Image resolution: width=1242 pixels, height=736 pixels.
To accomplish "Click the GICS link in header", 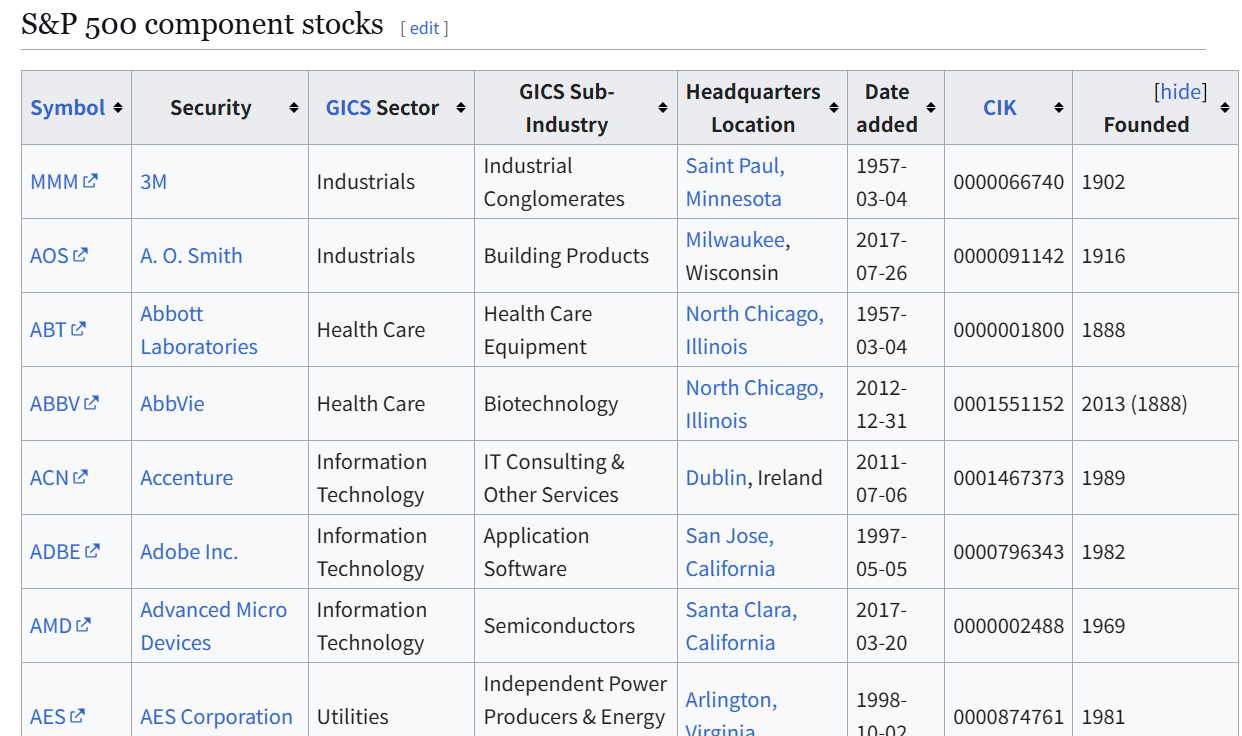I will tap(348, 108).
